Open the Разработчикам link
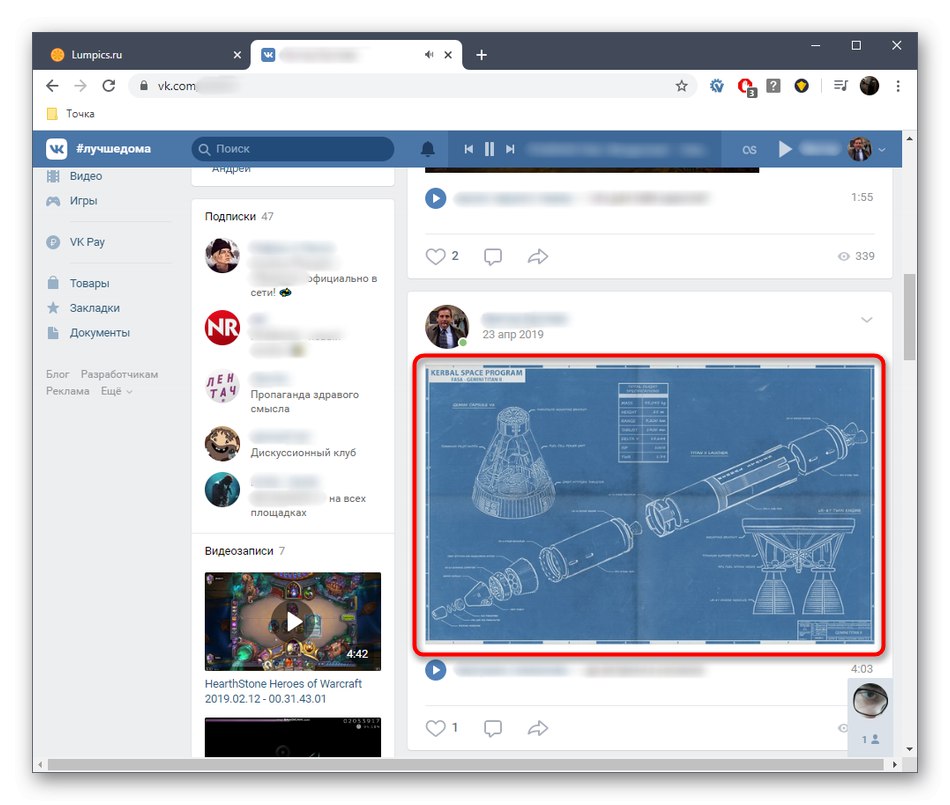950x805 pixels. click(x=119, y=373)
